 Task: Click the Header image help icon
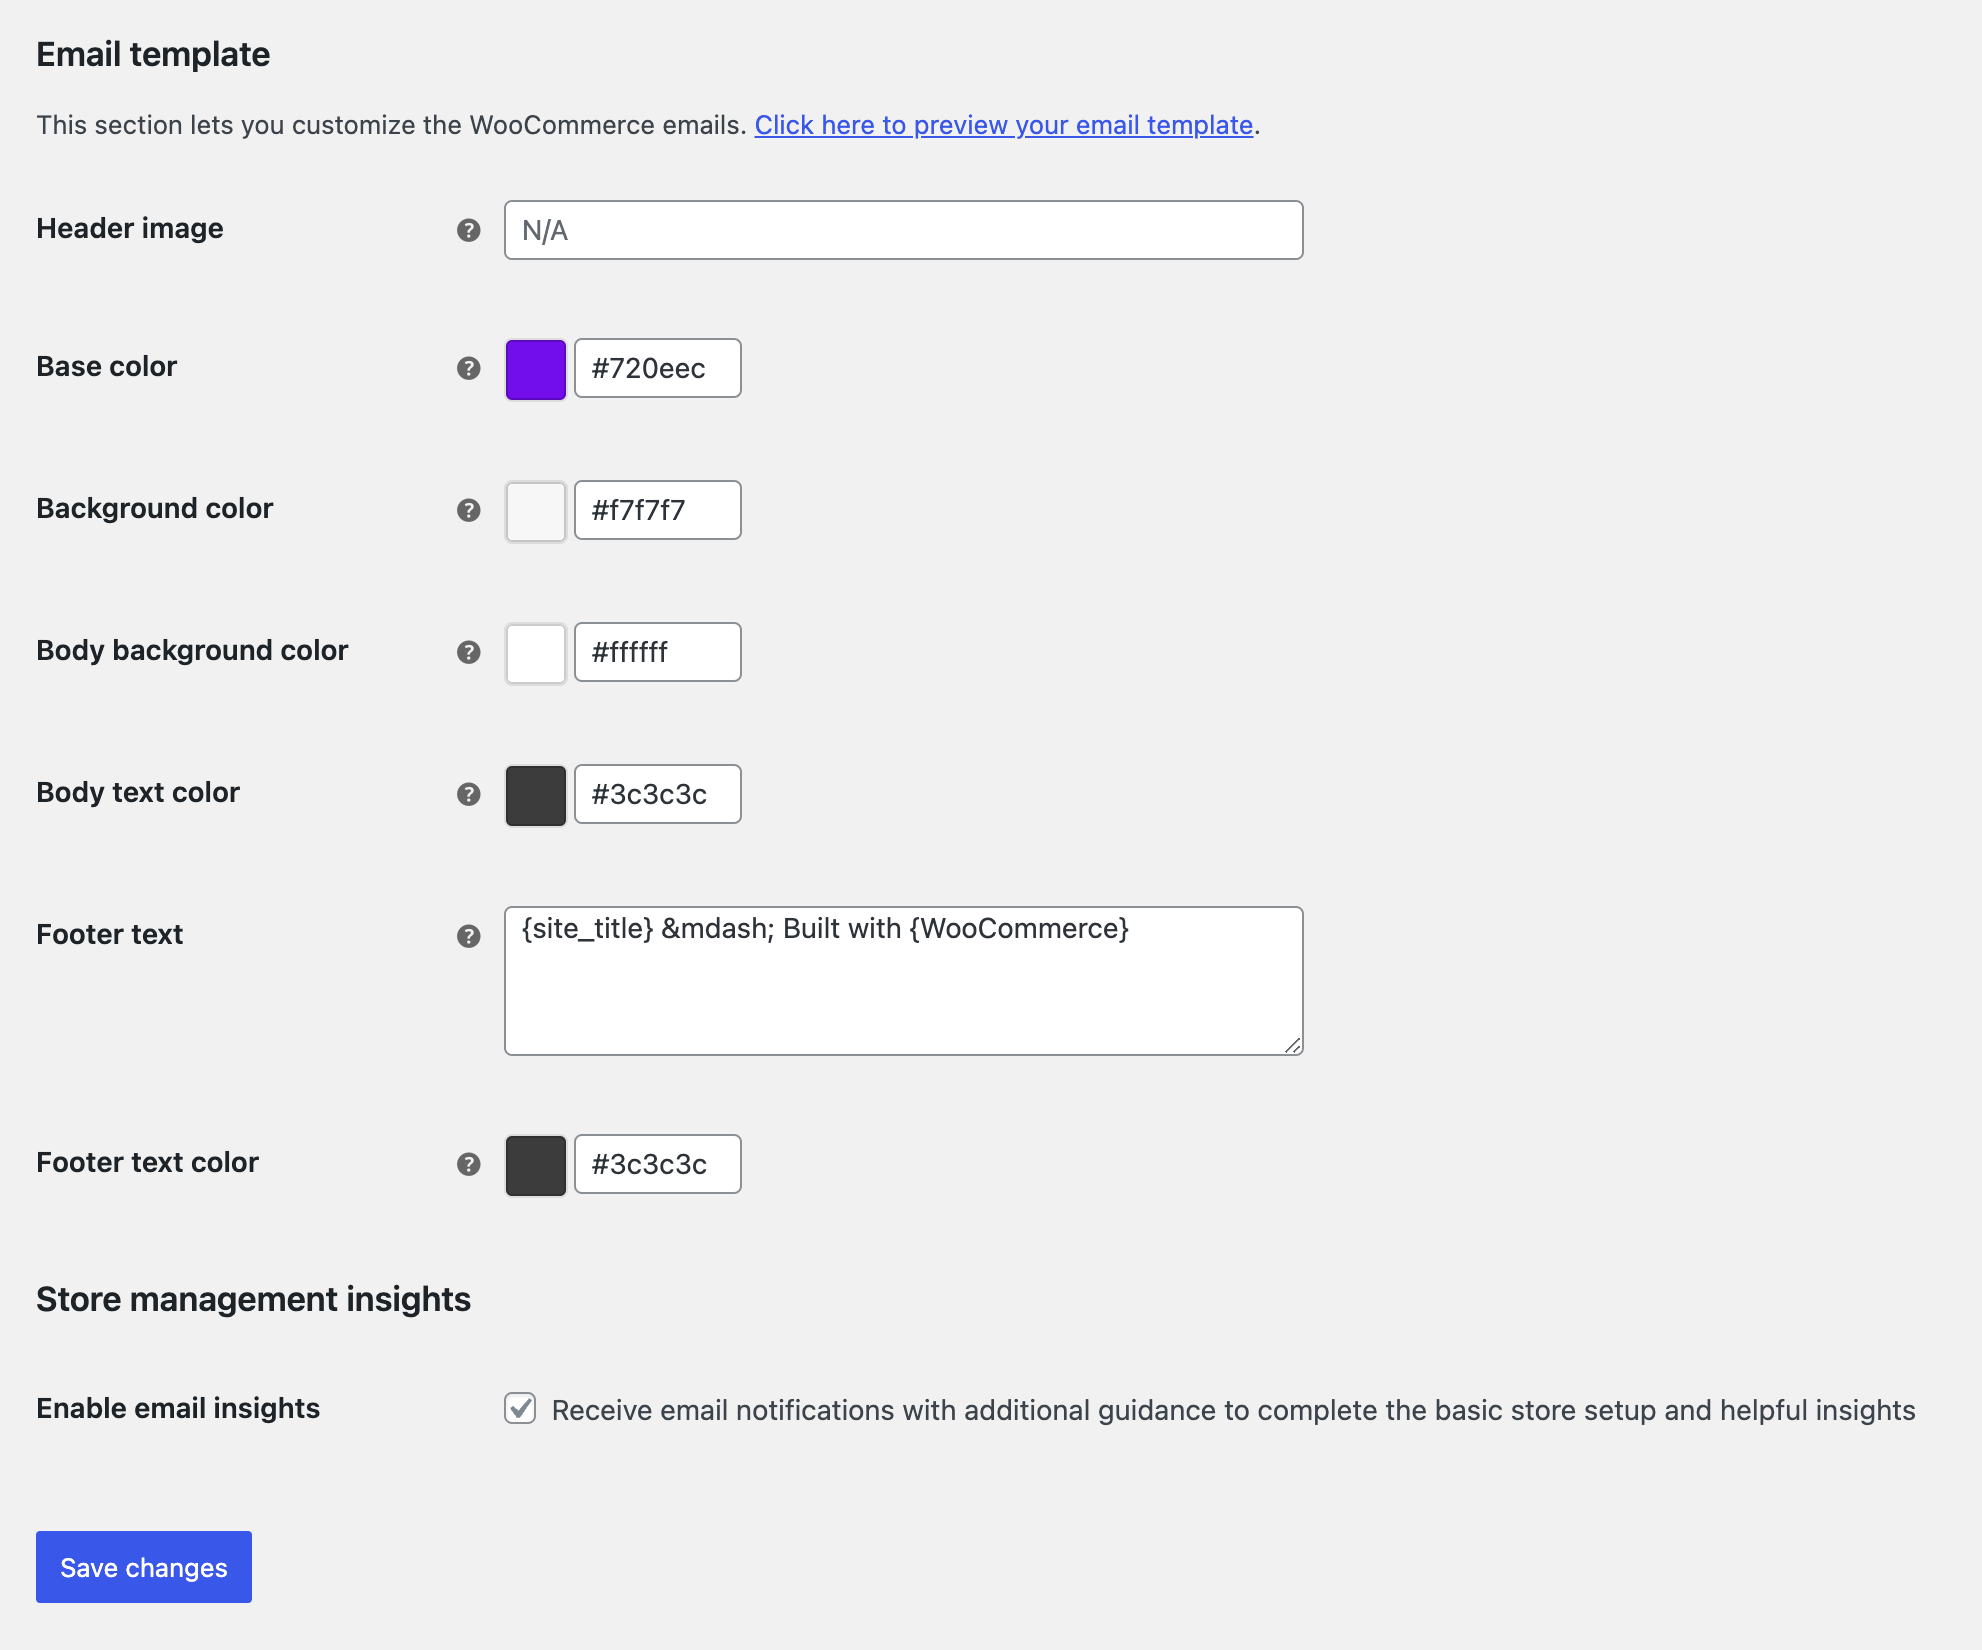467,230
